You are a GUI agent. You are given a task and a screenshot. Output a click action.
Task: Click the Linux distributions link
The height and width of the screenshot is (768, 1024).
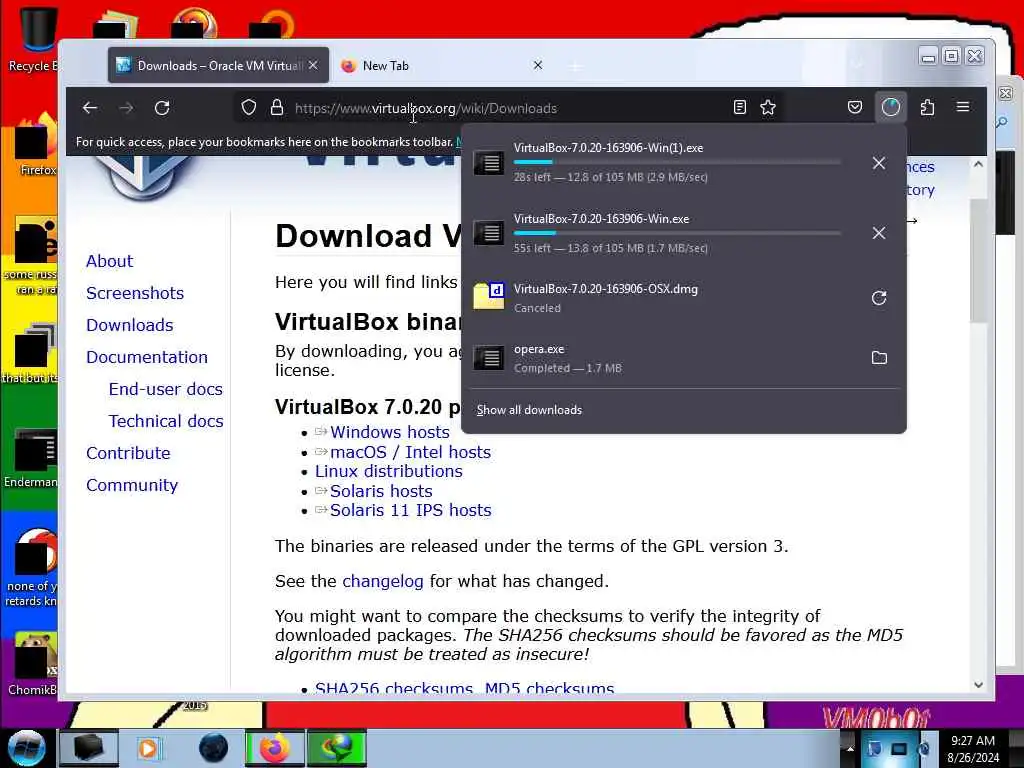(389, 472)
